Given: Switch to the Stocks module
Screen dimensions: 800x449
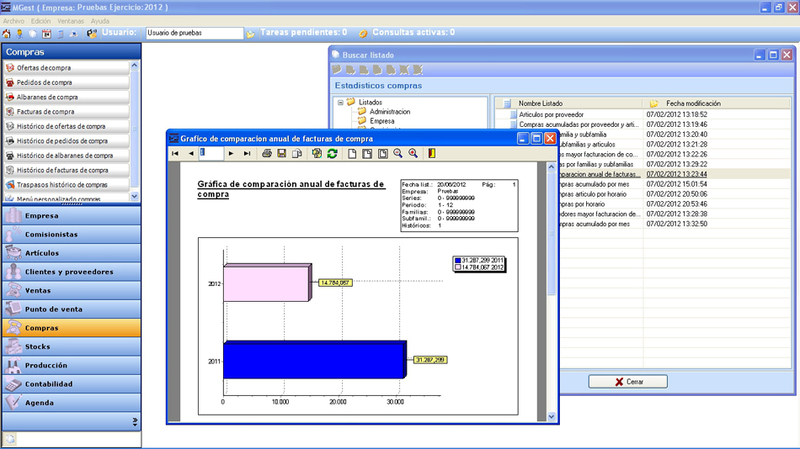Looking at the screenshot, I should (x=71, y=346).
